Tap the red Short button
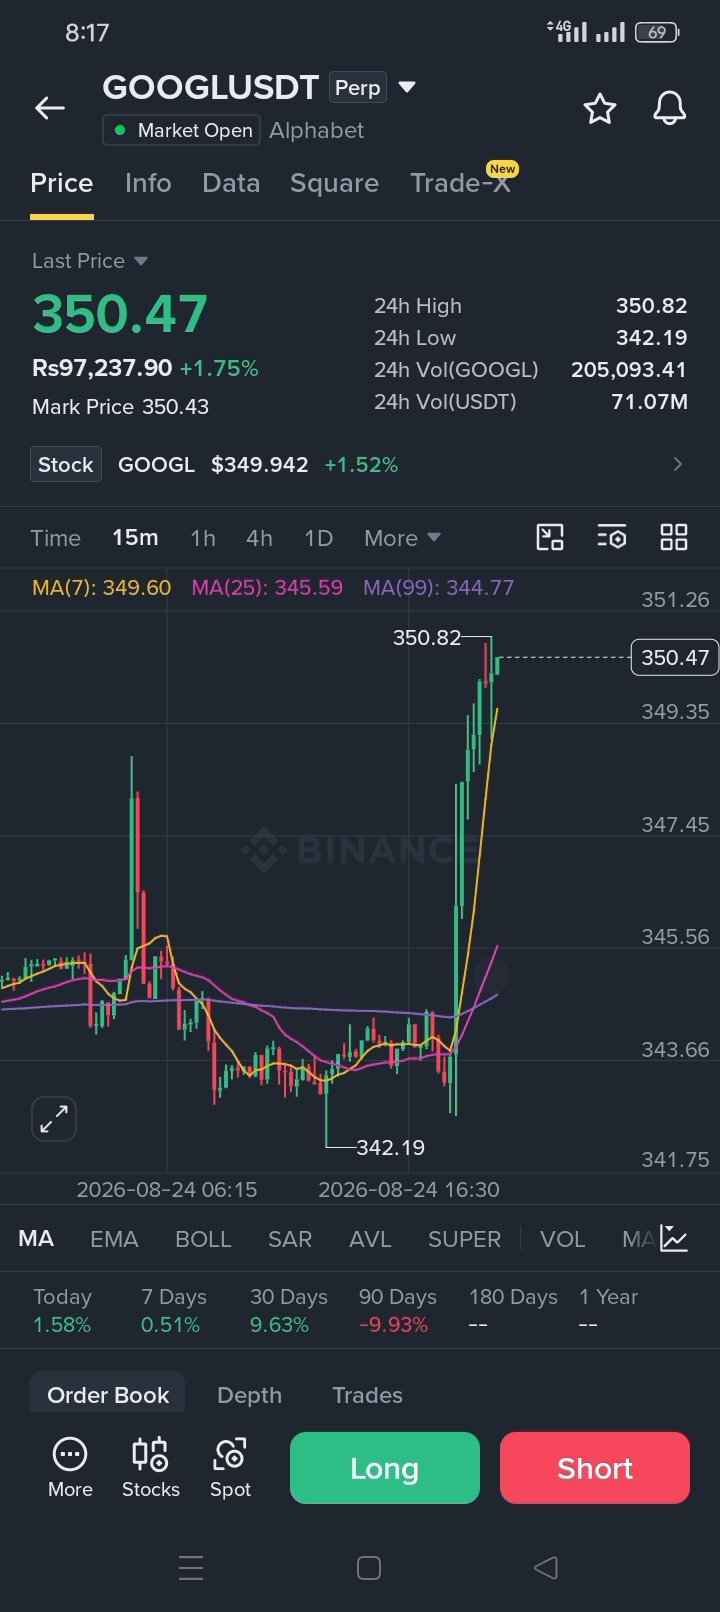 click(x=595, y=1467)
